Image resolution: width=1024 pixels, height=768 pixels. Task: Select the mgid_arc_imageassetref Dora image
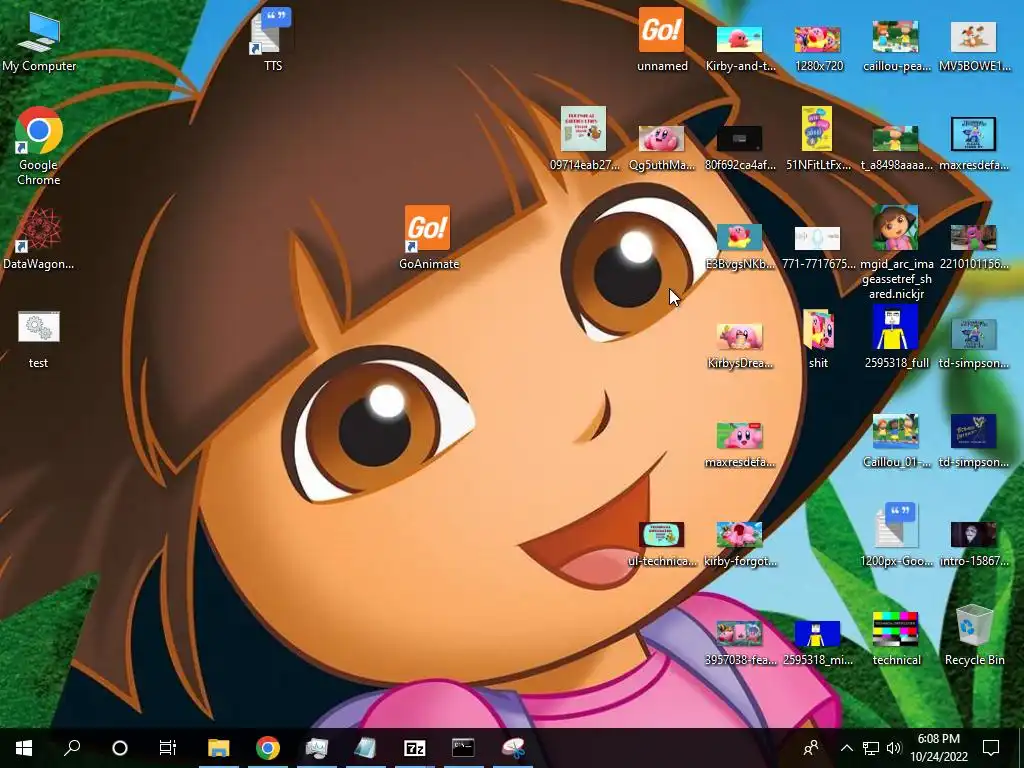pos(896,252)
